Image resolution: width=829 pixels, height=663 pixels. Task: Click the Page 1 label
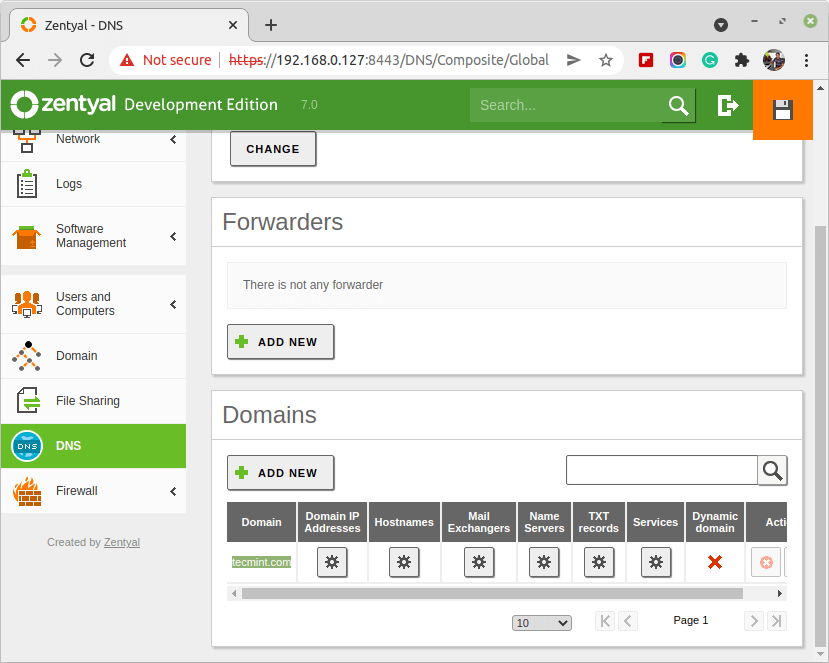[690, 620]
